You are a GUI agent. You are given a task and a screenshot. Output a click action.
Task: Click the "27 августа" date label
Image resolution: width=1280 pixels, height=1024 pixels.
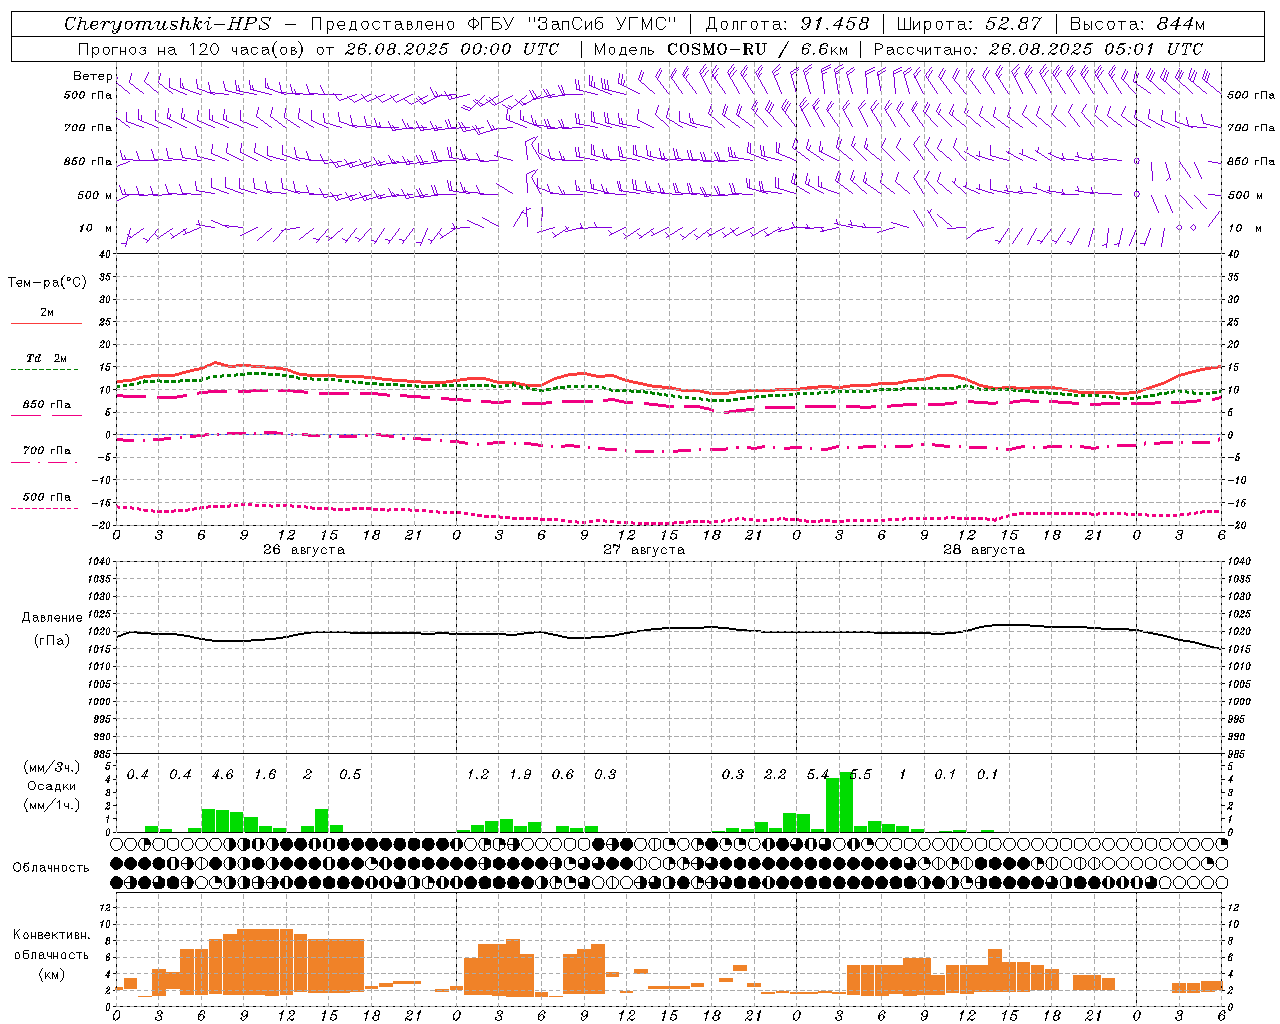pos(644,550)
